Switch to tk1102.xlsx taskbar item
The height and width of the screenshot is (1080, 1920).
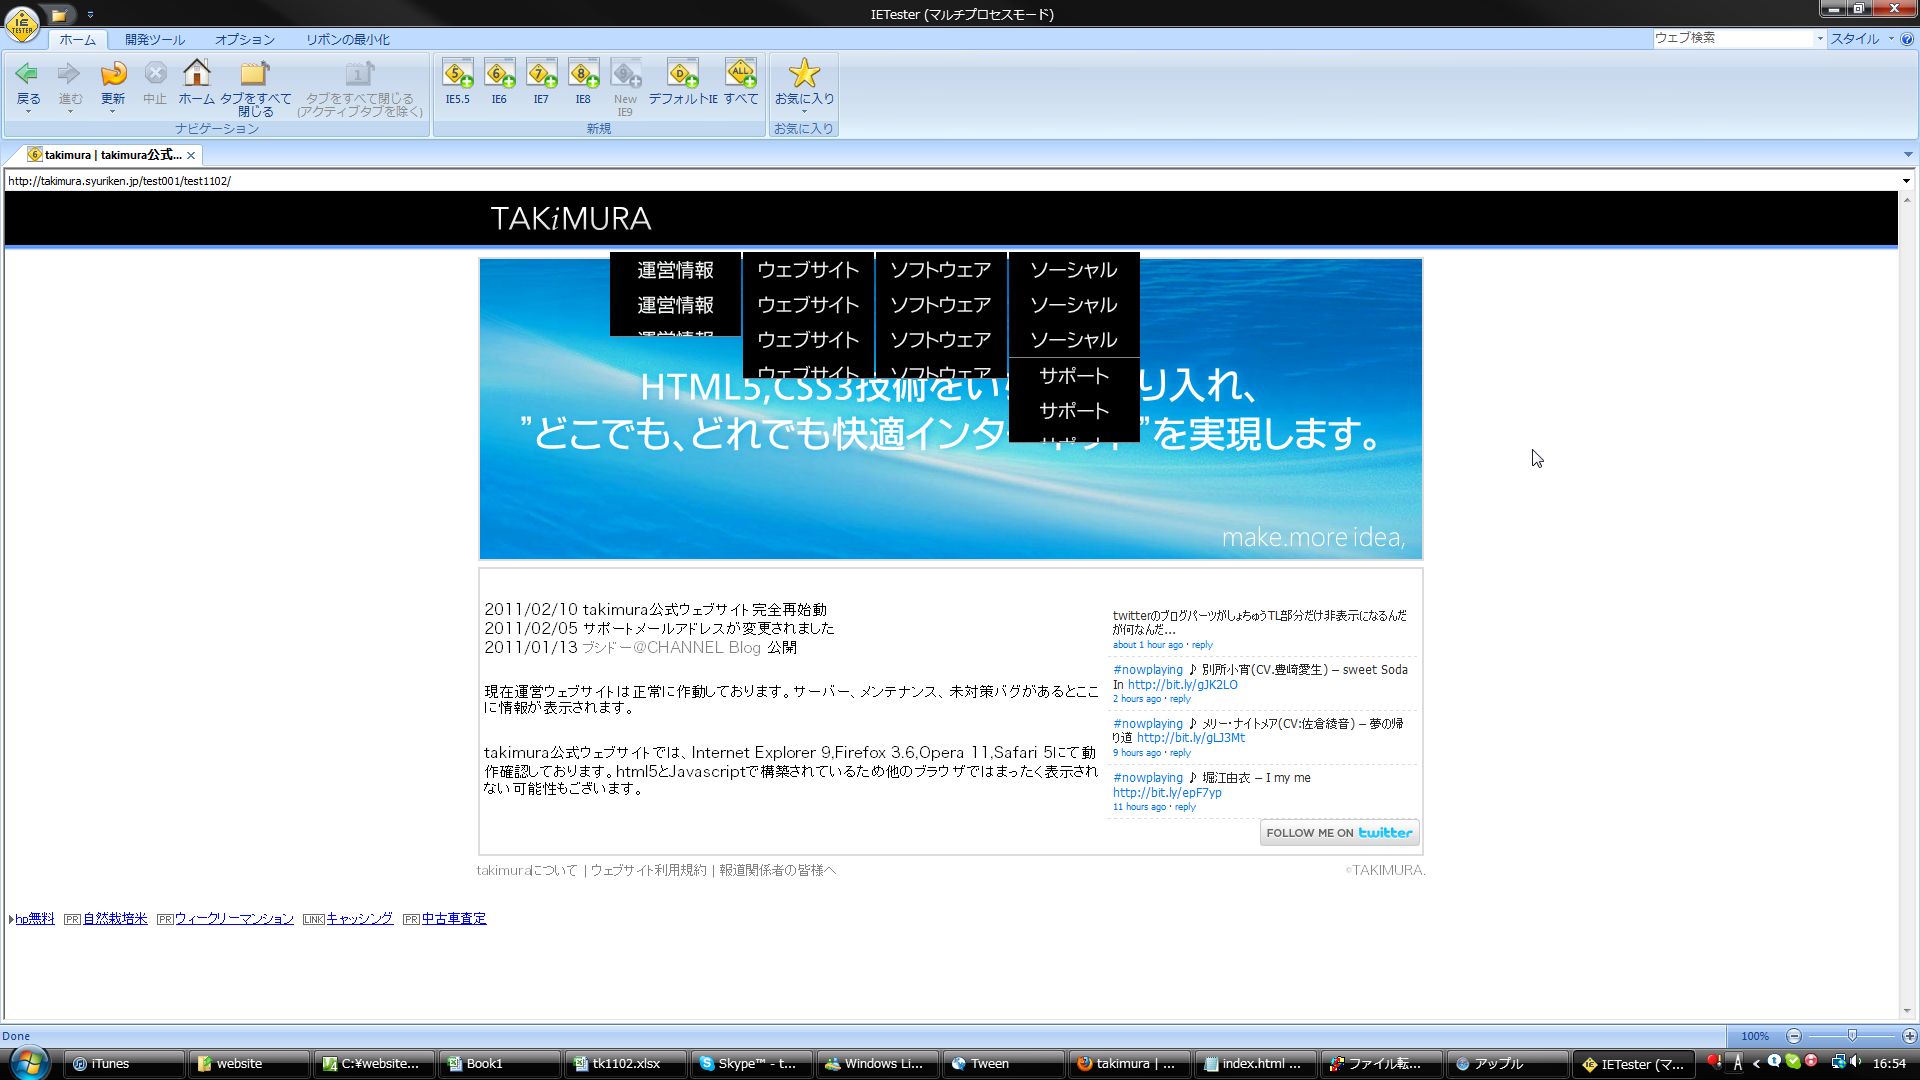coord(626,1064)
